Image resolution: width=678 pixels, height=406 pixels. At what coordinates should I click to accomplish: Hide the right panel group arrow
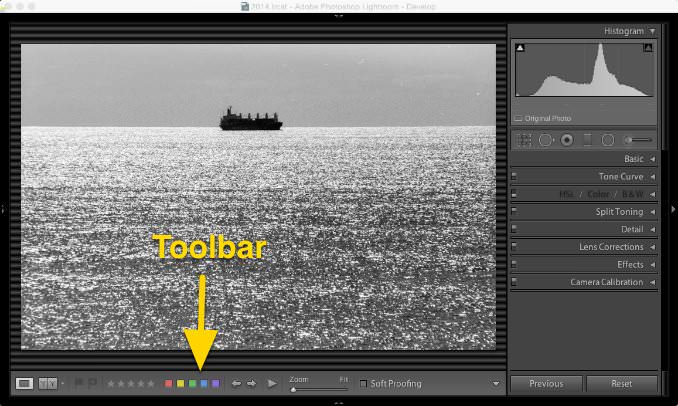point(673,209)
